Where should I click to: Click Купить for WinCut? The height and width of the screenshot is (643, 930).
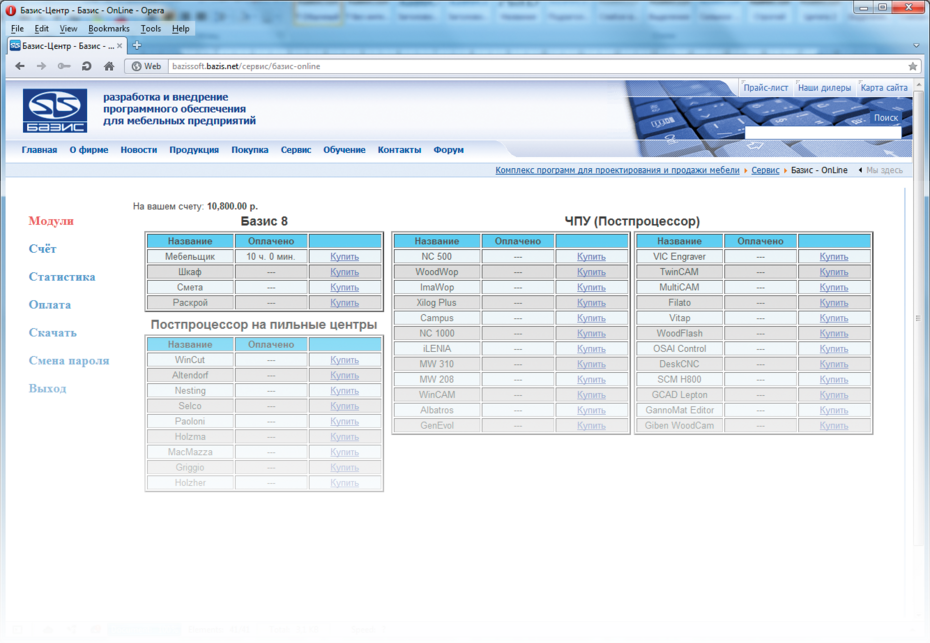[345, 360]
